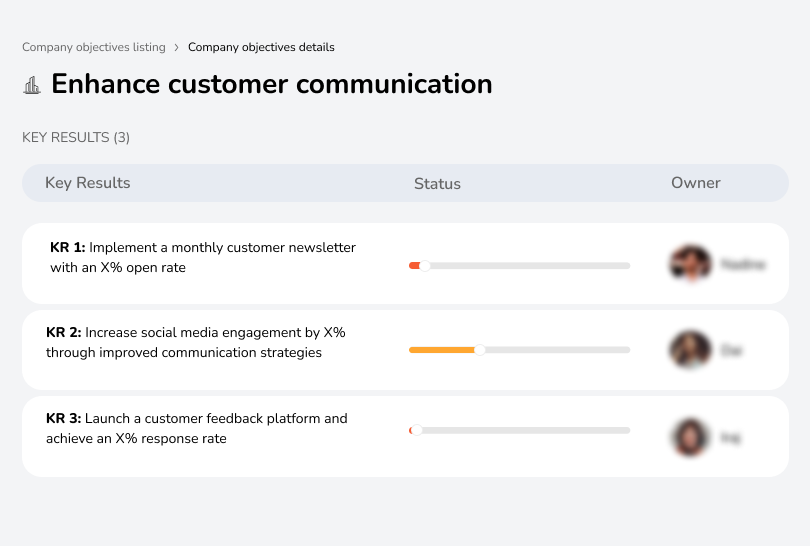Click the blurred owner name in the KR 1 row
Screen dimensions: 810x546
[743, 264]
